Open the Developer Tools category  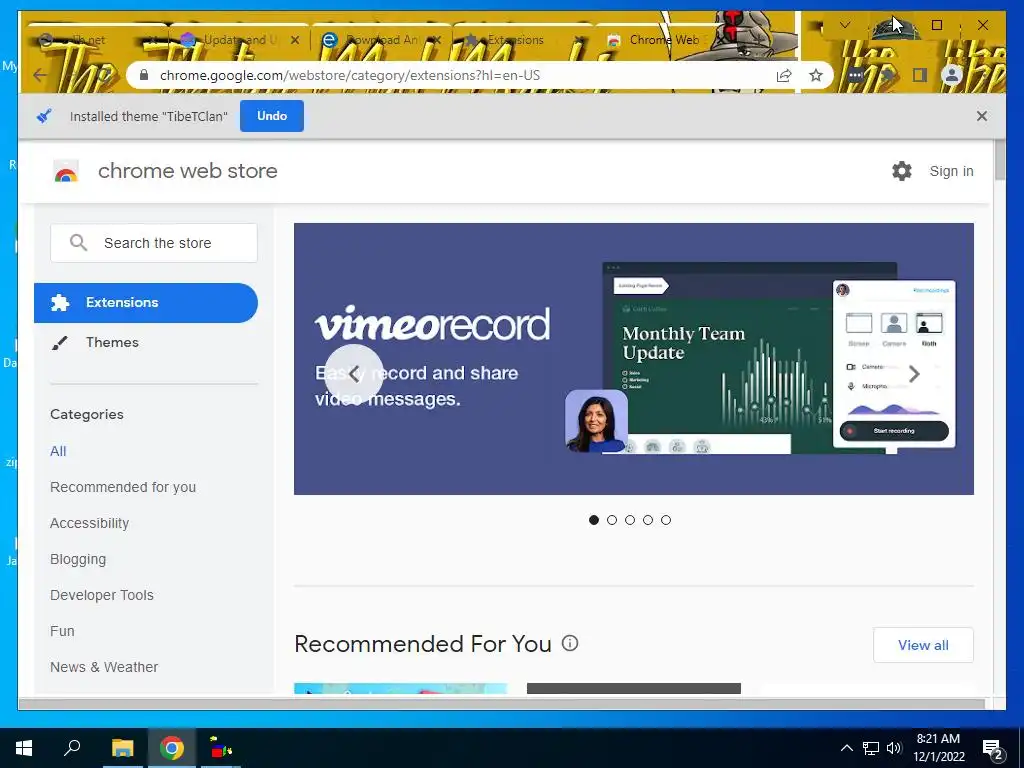(x=102, y=595)
